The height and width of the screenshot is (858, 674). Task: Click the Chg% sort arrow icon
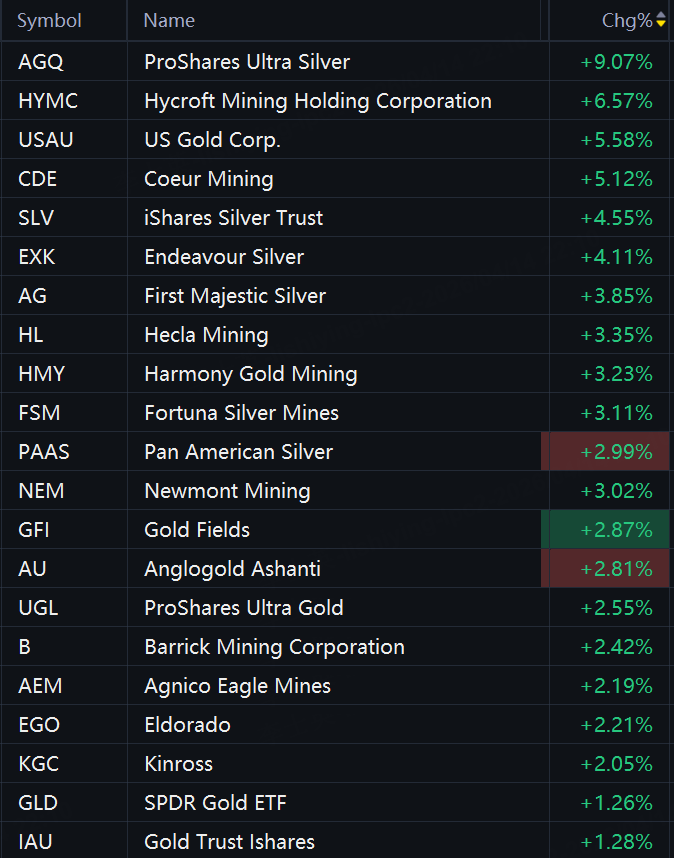(661, 21)
